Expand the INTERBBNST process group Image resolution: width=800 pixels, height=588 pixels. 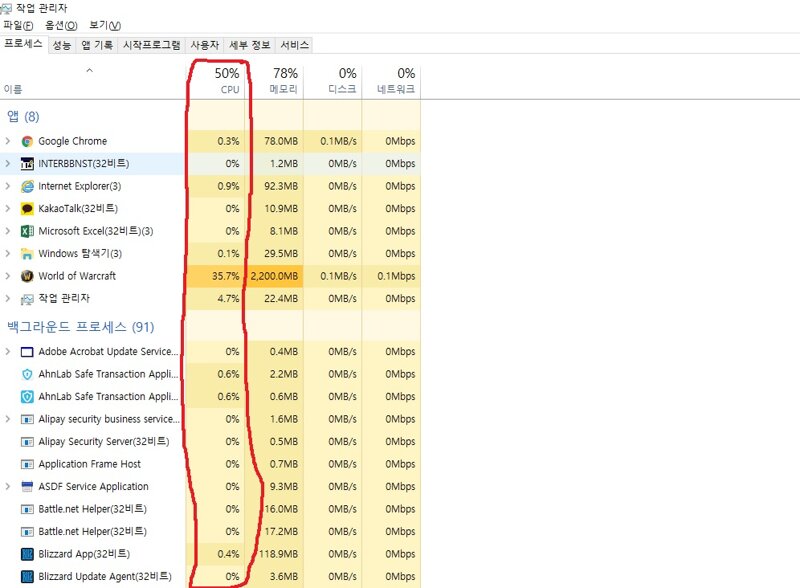pyautogui.click(x=8, y=163)
